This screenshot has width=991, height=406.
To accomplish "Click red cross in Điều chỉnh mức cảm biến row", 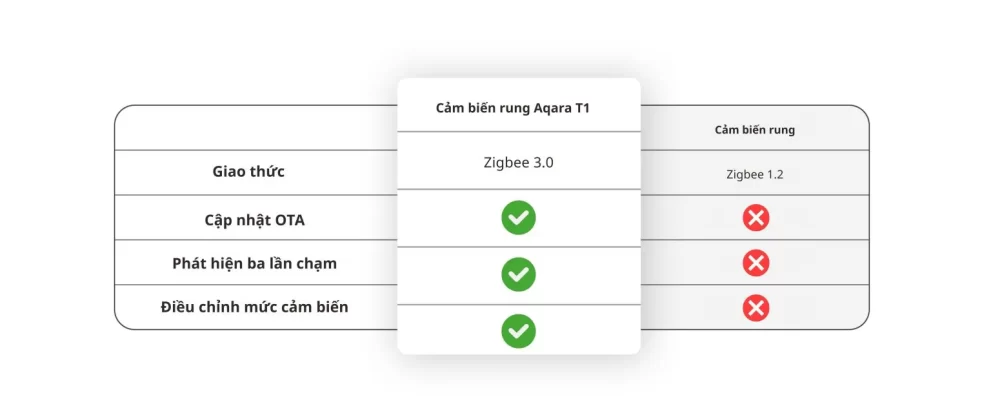I will point(756,308).
